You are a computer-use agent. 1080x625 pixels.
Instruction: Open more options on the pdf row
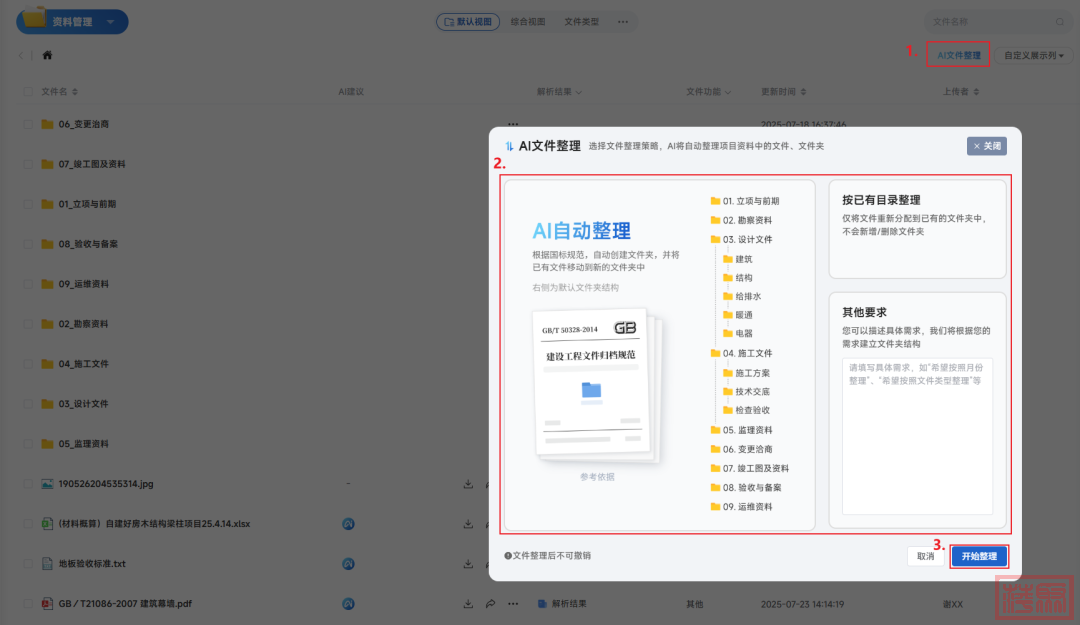pyautogui.click(x=513, y=604)
